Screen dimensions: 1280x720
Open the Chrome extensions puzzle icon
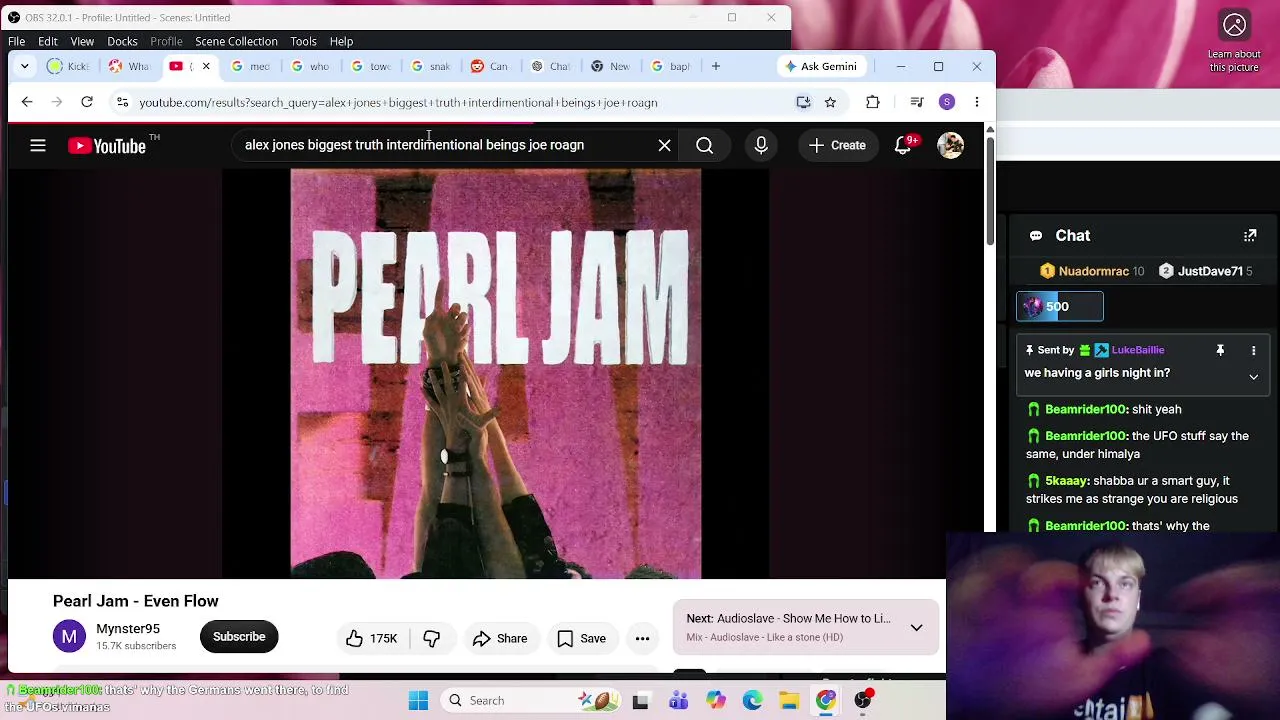tap(873, 102)
